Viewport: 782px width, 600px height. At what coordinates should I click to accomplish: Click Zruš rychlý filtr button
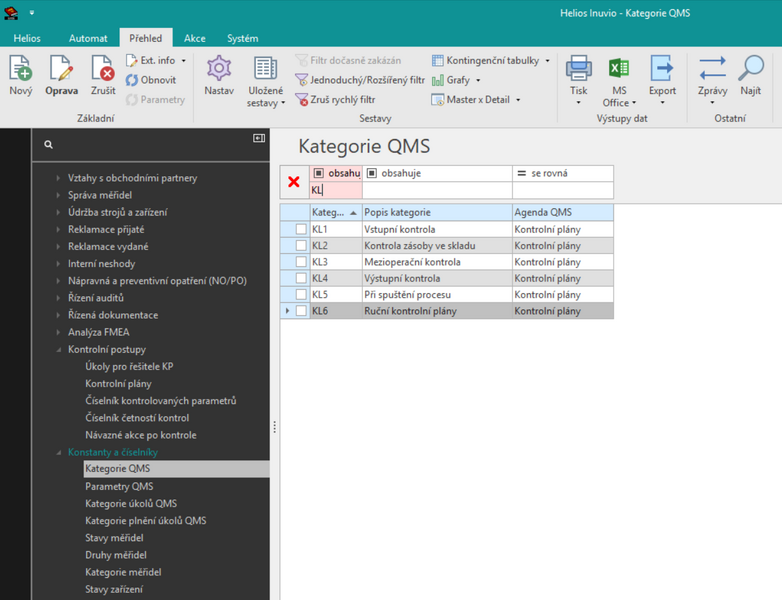click(335, 100)
